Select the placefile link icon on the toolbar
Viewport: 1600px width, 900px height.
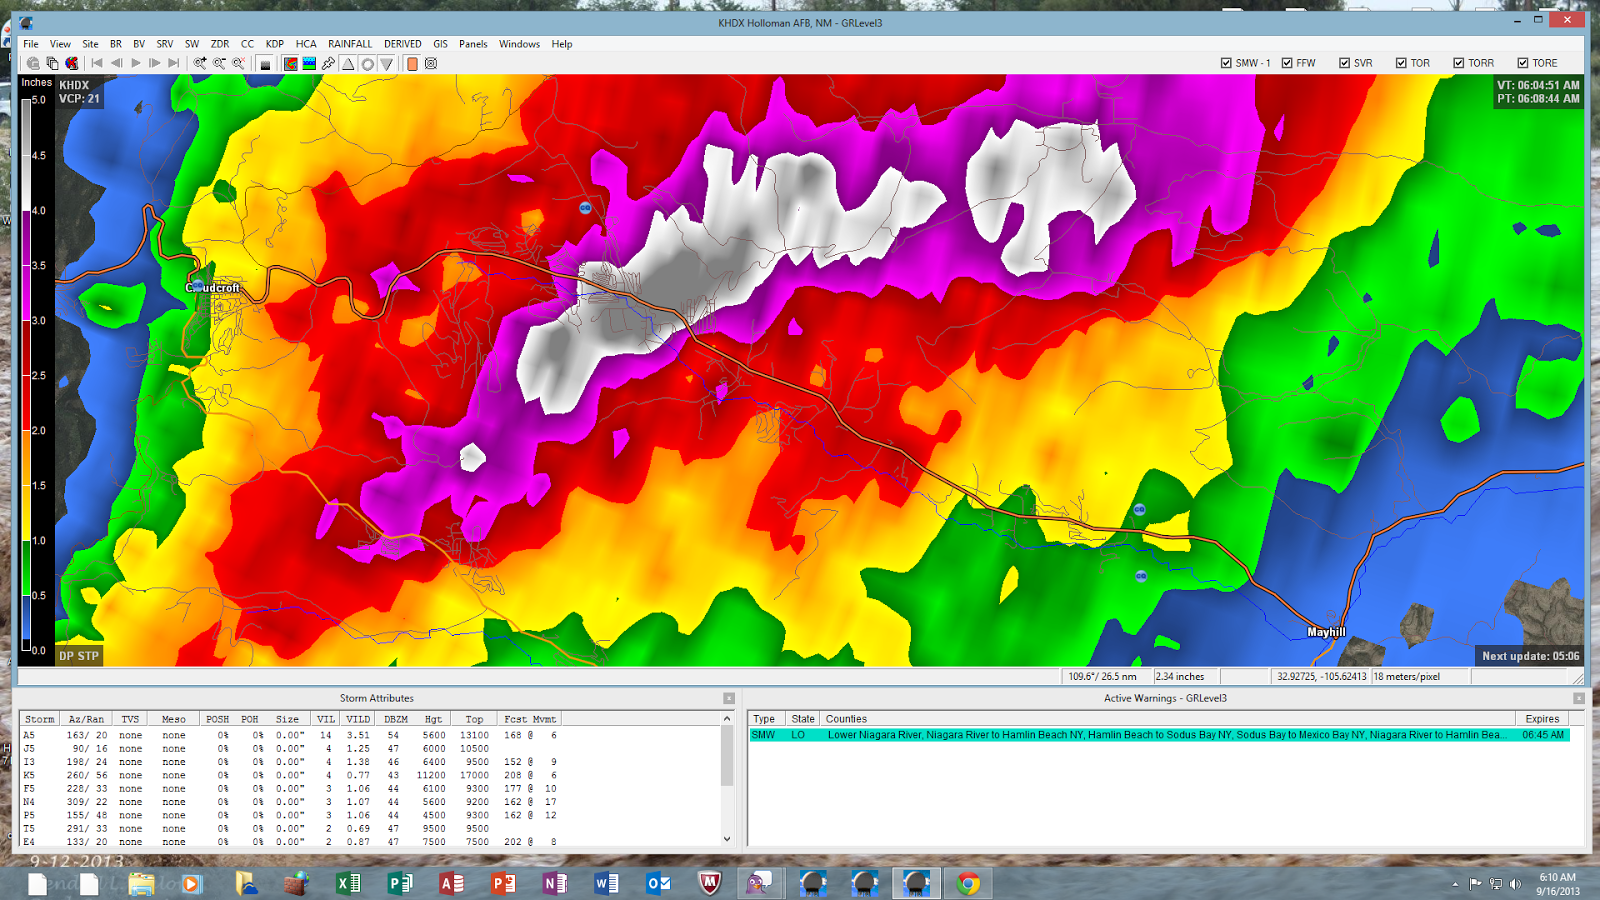click(329, 63)
